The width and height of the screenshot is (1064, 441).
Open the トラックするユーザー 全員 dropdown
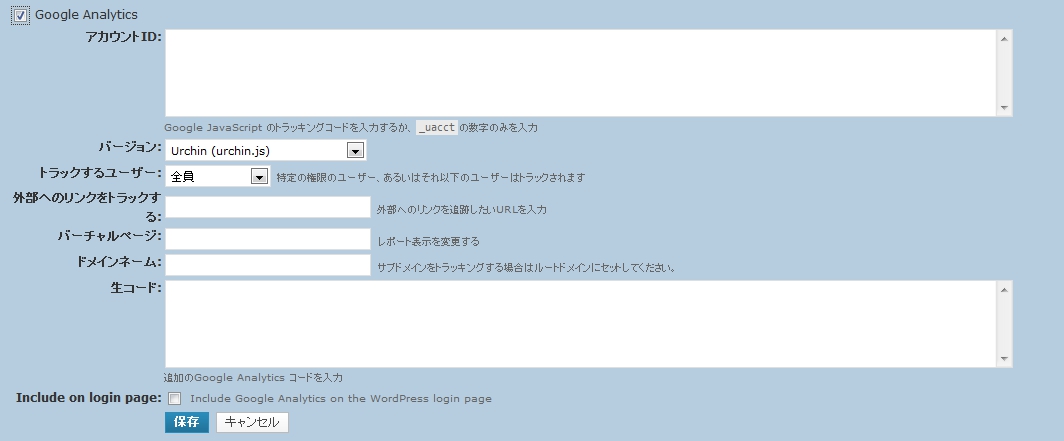(218, 176)
